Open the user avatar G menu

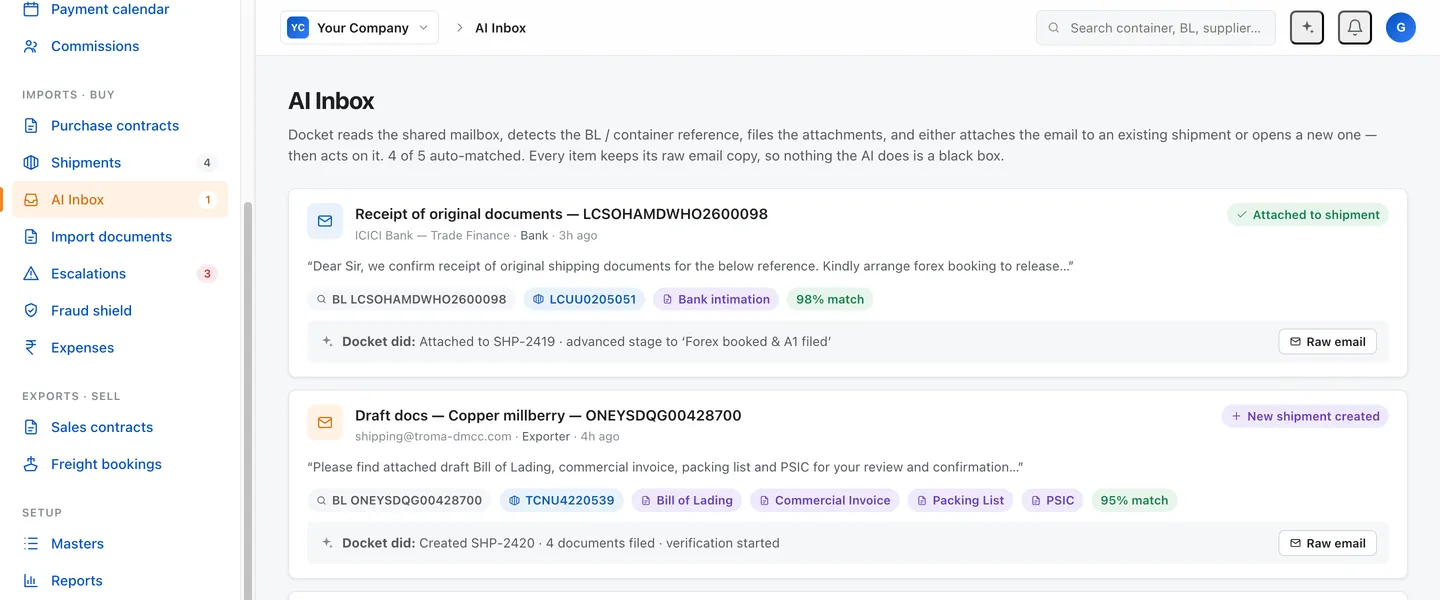pos(1401,28)
